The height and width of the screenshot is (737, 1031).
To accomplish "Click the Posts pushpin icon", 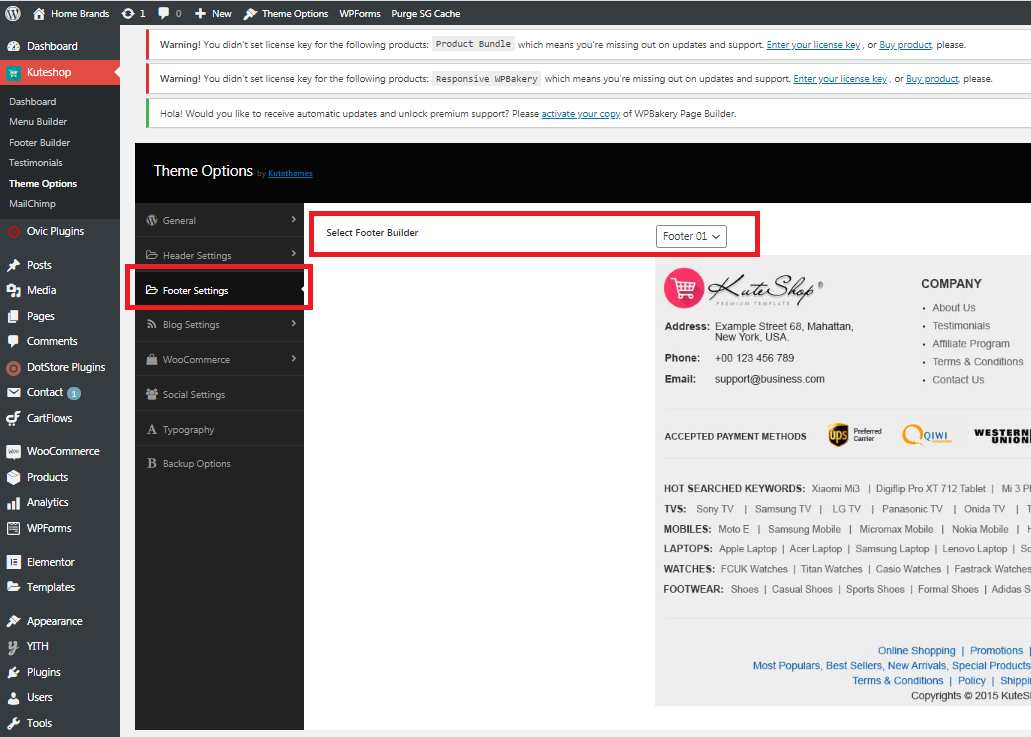I will (13, 265).
